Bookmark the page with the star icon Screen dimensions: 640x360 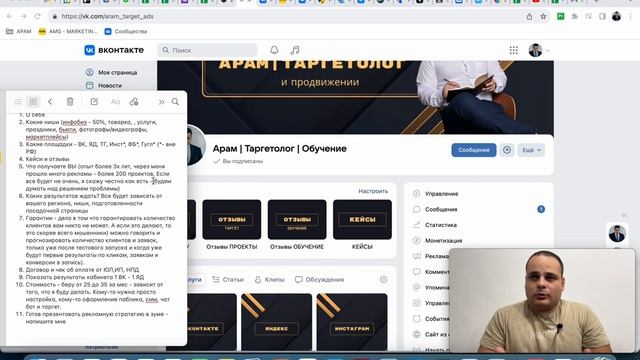(x=543, y=16)
